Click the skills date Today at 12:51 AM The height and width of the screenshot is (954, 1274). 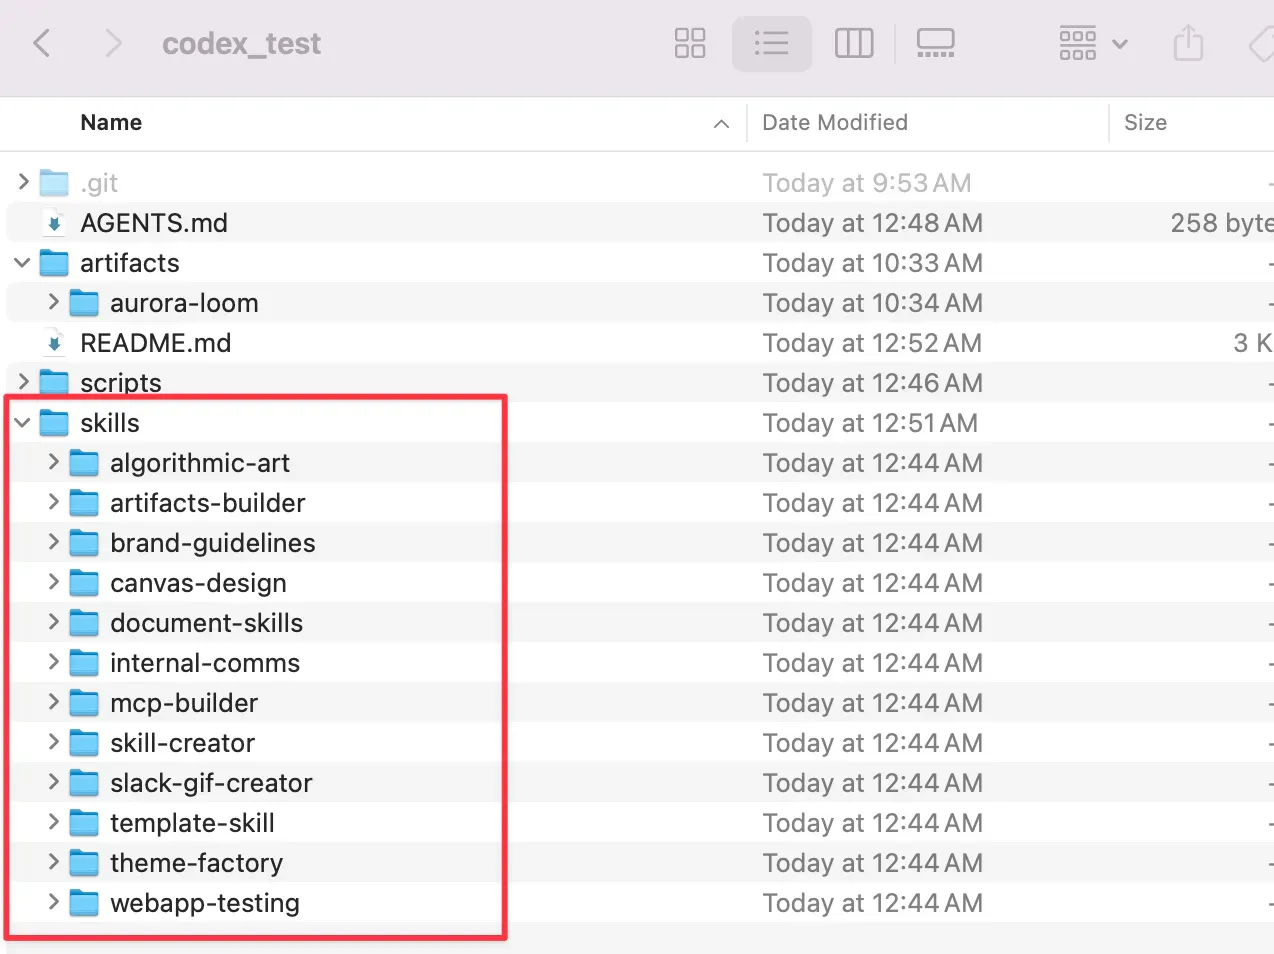click(x=870, y=423)
